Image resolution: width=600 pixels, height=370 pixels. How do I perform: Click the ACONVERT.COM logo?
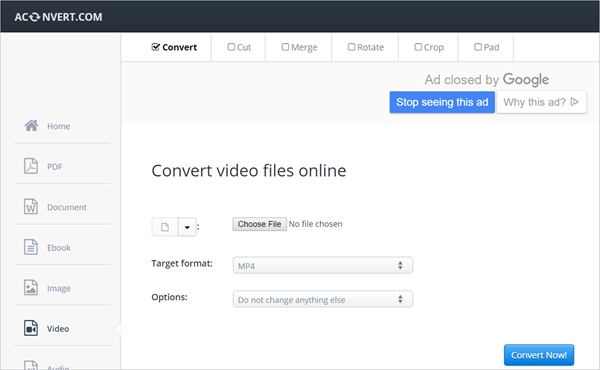tap(59, 17)
